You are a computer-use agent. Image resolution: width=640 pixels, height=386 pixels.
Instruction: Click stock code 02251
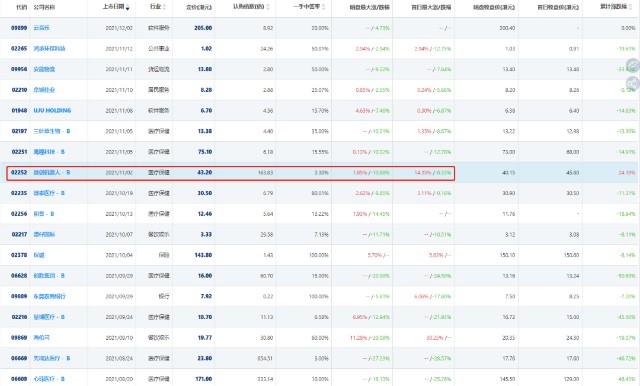[19, 152]
